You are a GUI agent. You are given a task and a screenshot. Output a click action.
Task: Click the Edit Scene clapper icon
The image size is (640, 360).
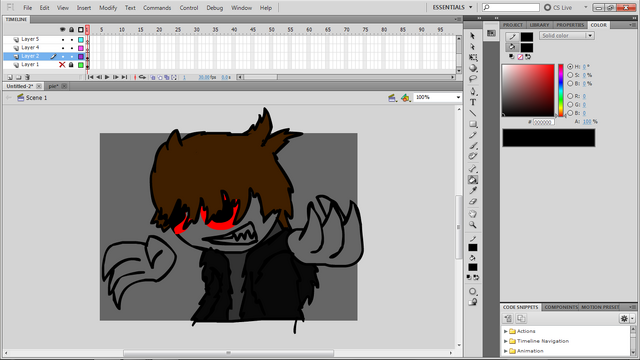(392, 98)
